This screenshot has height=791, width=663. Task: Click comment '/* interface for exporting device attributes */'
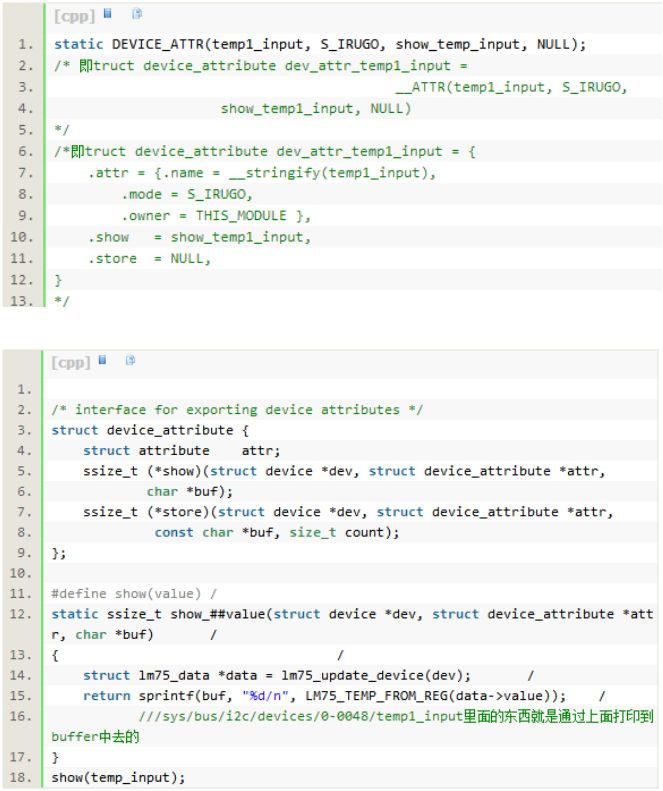[x=237, y=410]
